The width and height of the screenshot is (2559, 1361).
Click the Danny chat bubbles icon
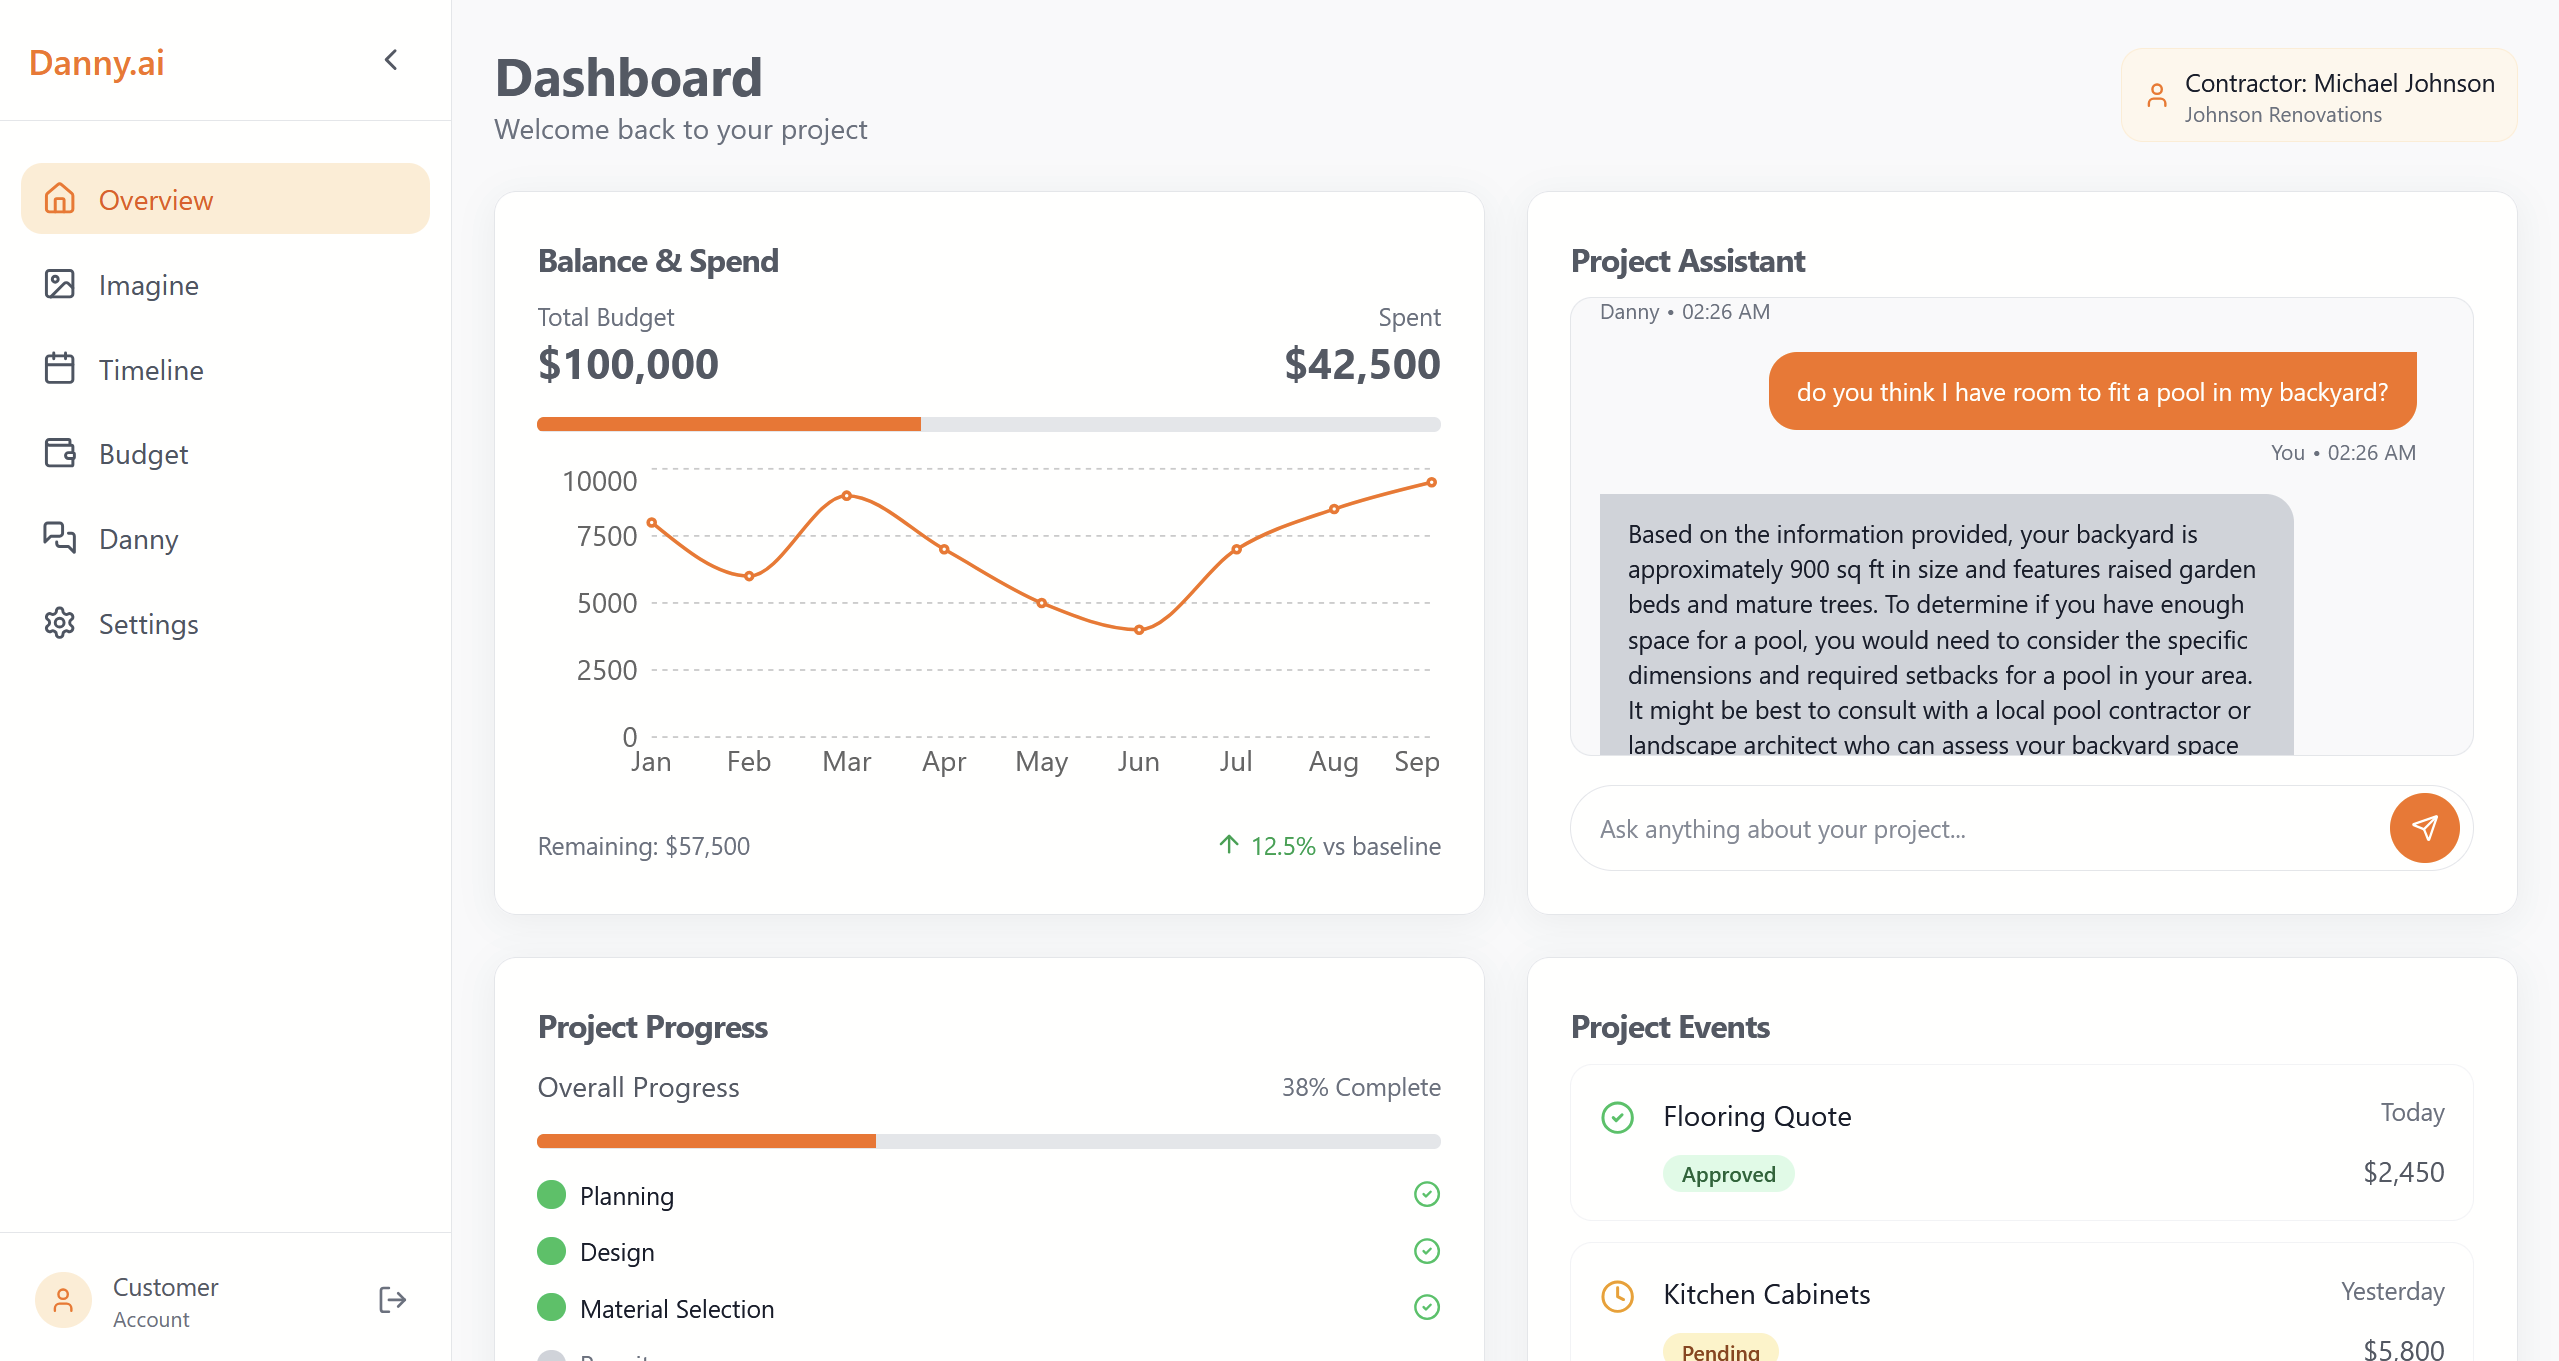coord(60,538)
